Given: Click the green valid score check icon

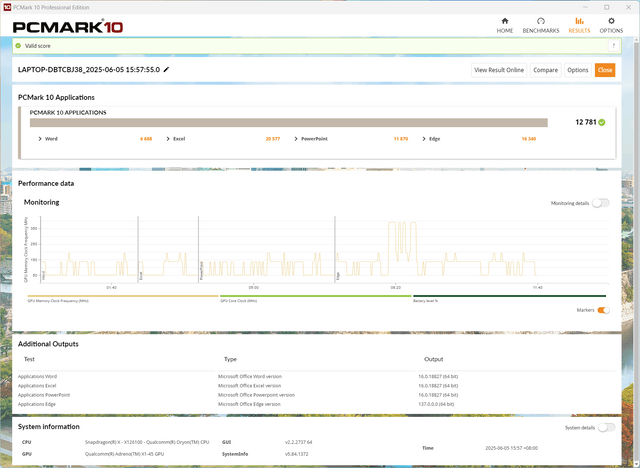Looking at the screenshot, I should pyautogui.click(x=18, y=46).
